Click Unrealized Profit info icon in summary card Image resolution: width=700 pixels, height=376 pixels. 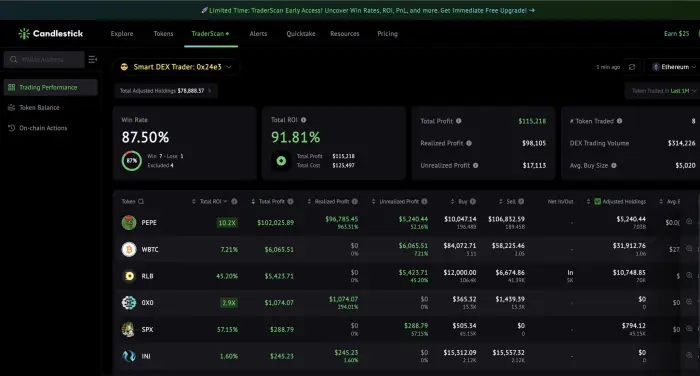pyautogui.click(x=475, y=165)
